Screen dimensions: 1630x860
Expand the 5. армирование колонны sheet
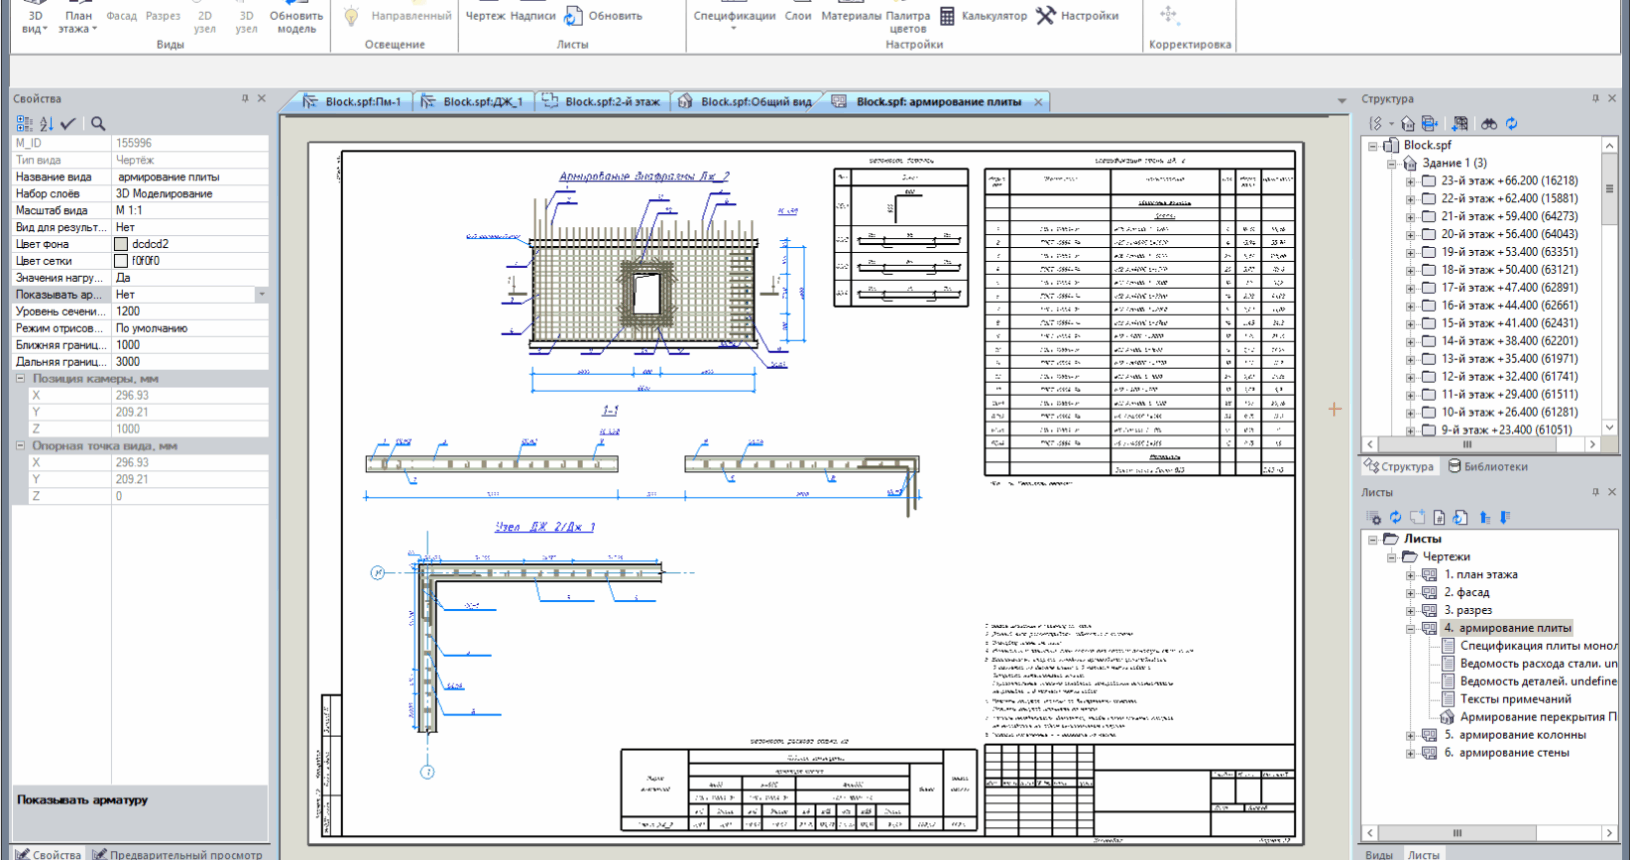click(x=1410, y=735)
